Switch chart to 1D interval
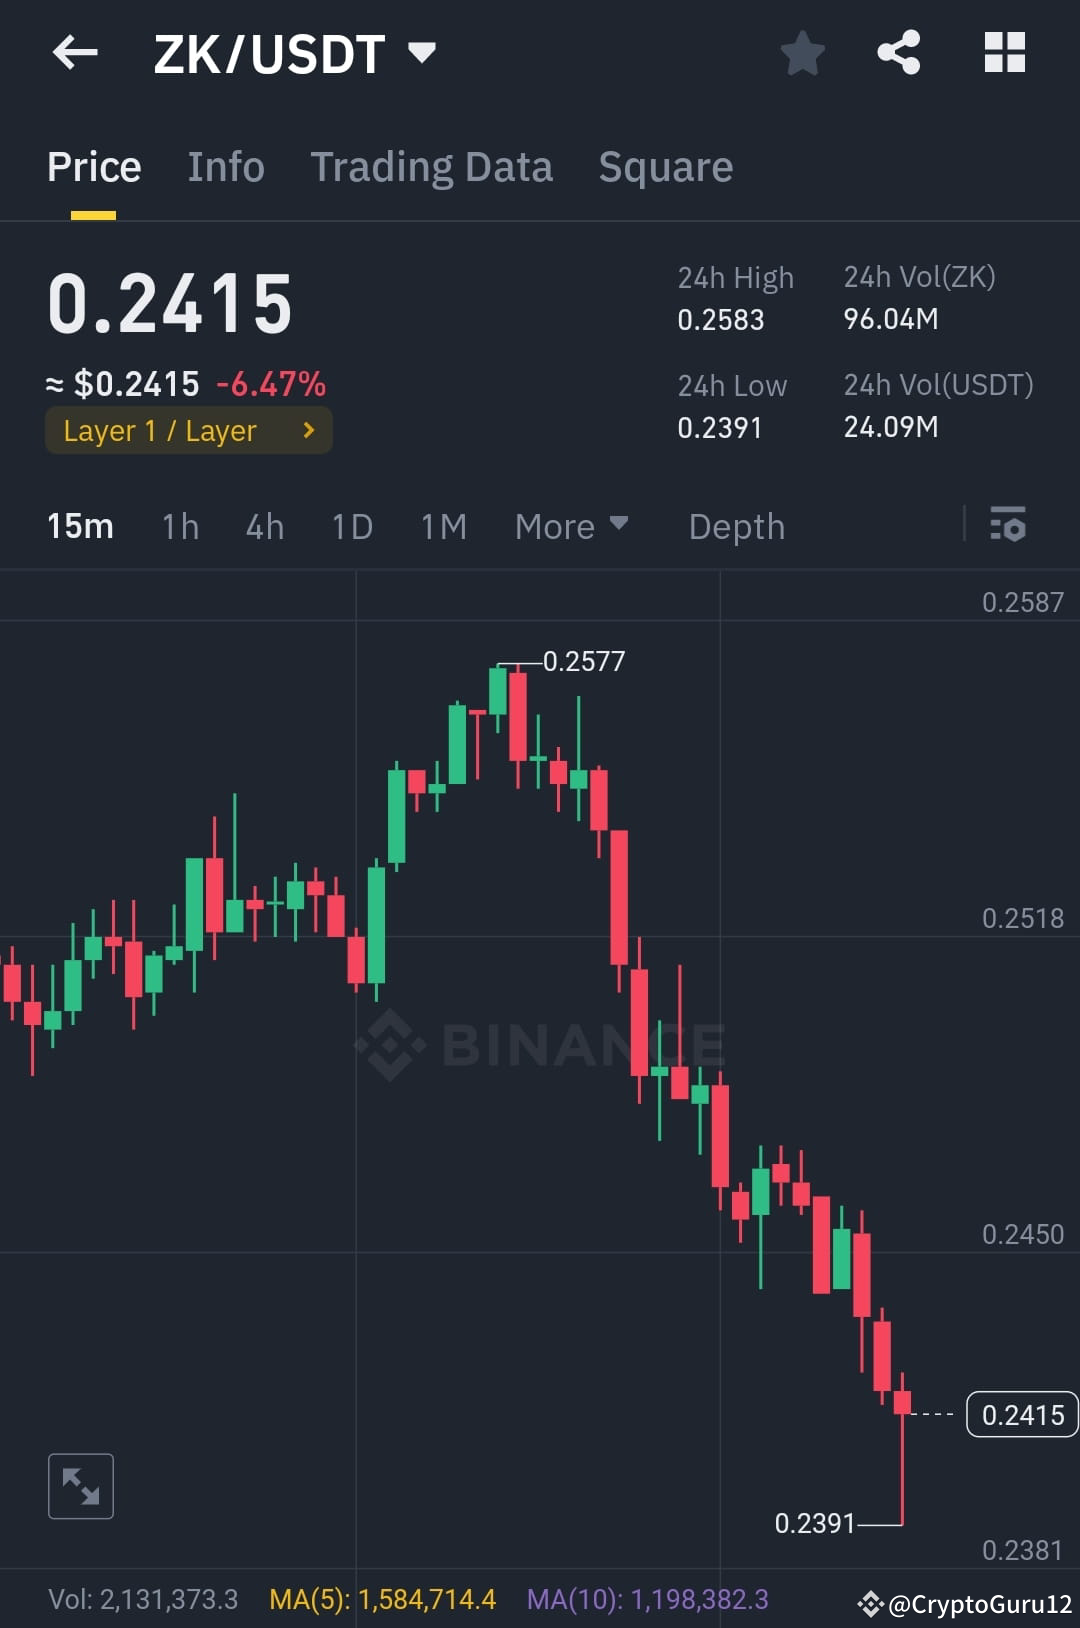 point(352,526)
